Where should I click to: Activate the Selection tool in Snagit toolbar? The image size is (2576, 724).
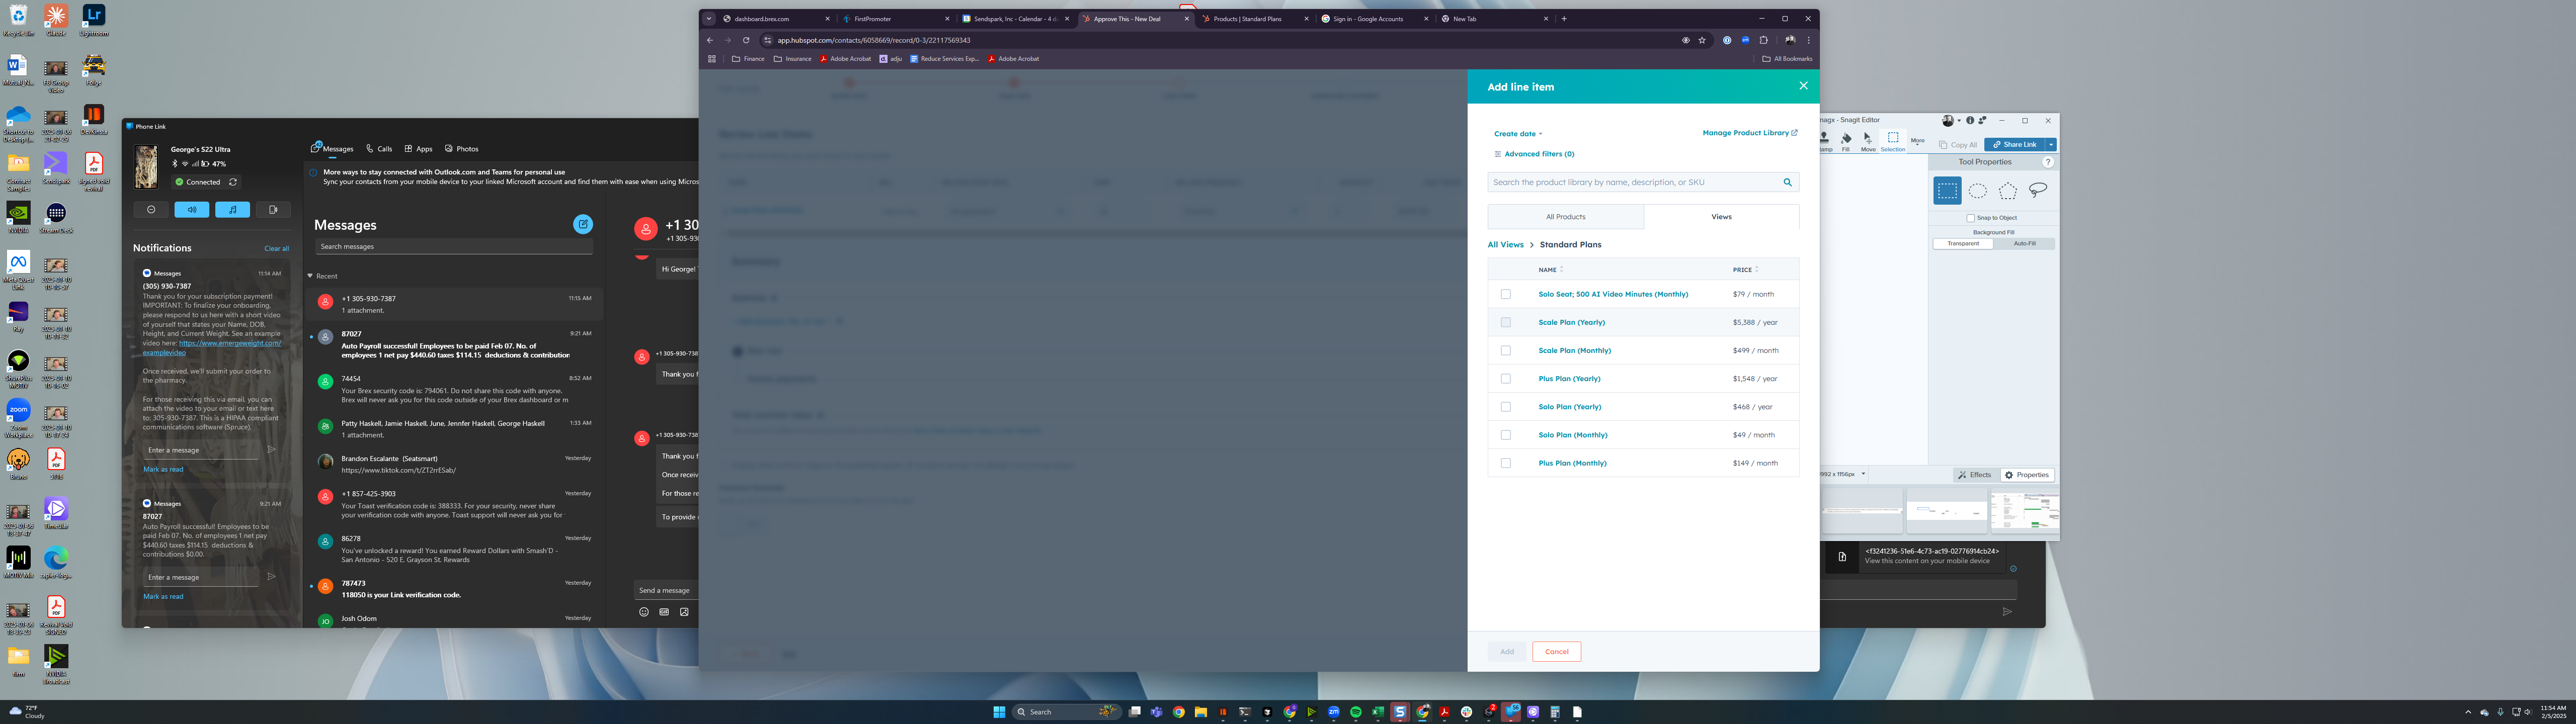point(1893,141)
